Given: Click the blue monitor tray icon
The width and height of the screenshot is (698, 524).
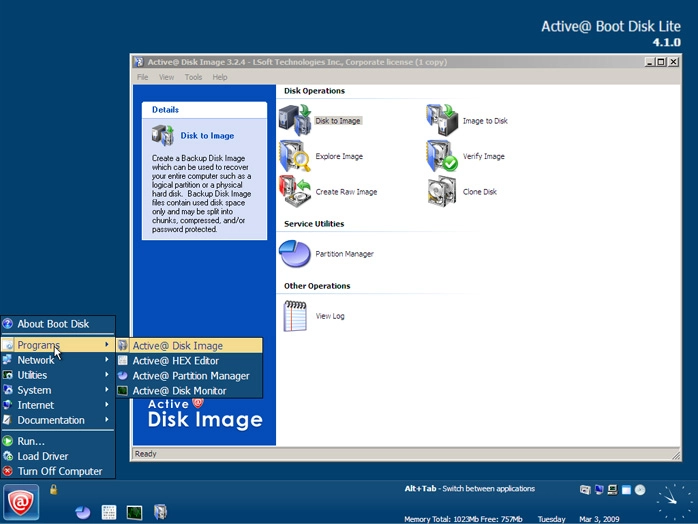Looking at the screenshot, I should 599,490.
